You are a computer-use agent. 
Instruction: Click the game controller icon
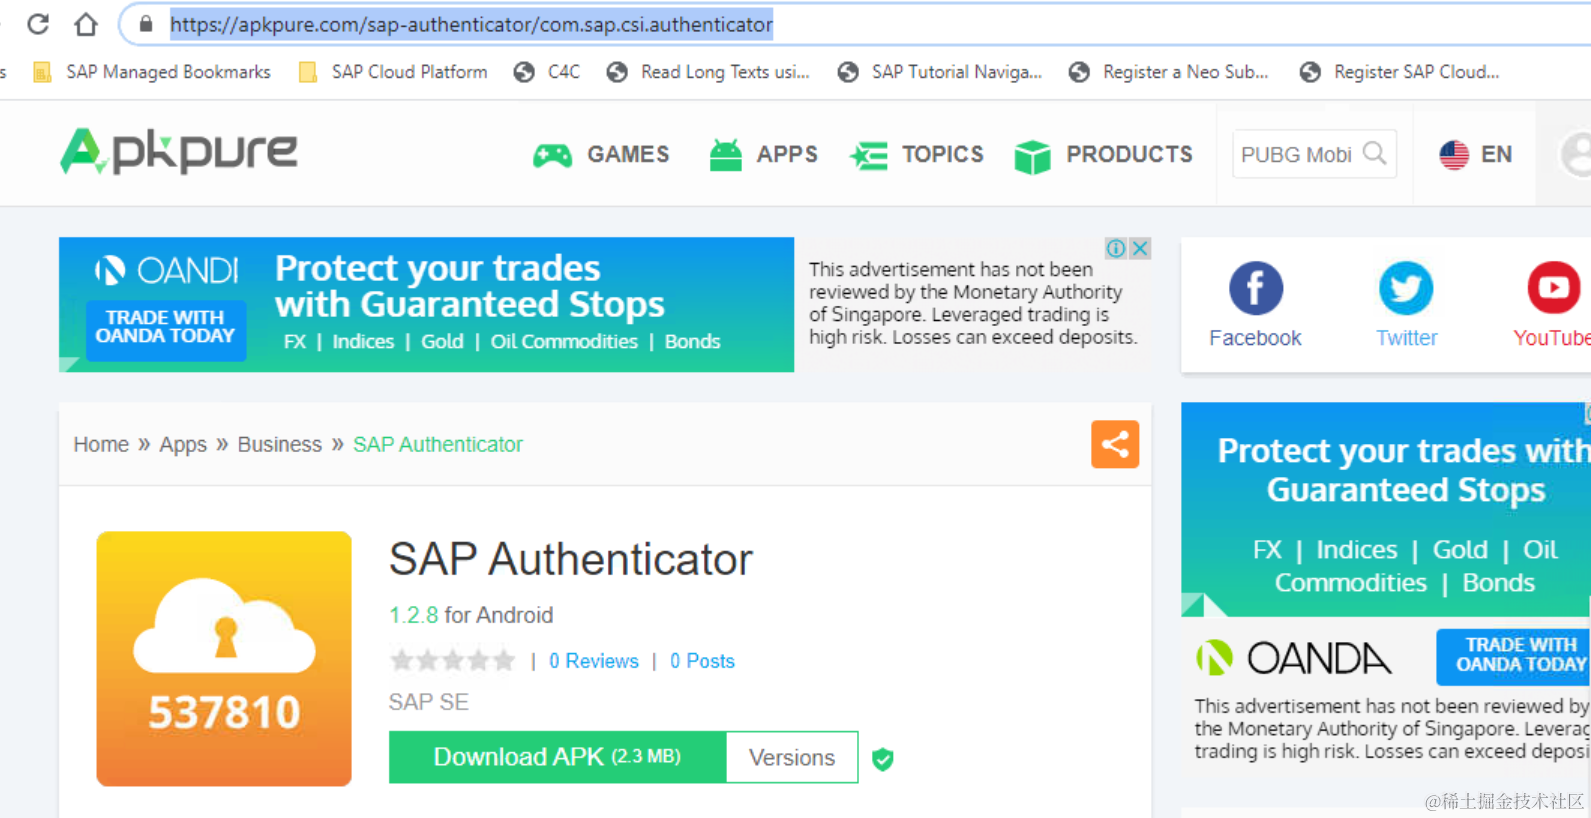click(552, 155)
